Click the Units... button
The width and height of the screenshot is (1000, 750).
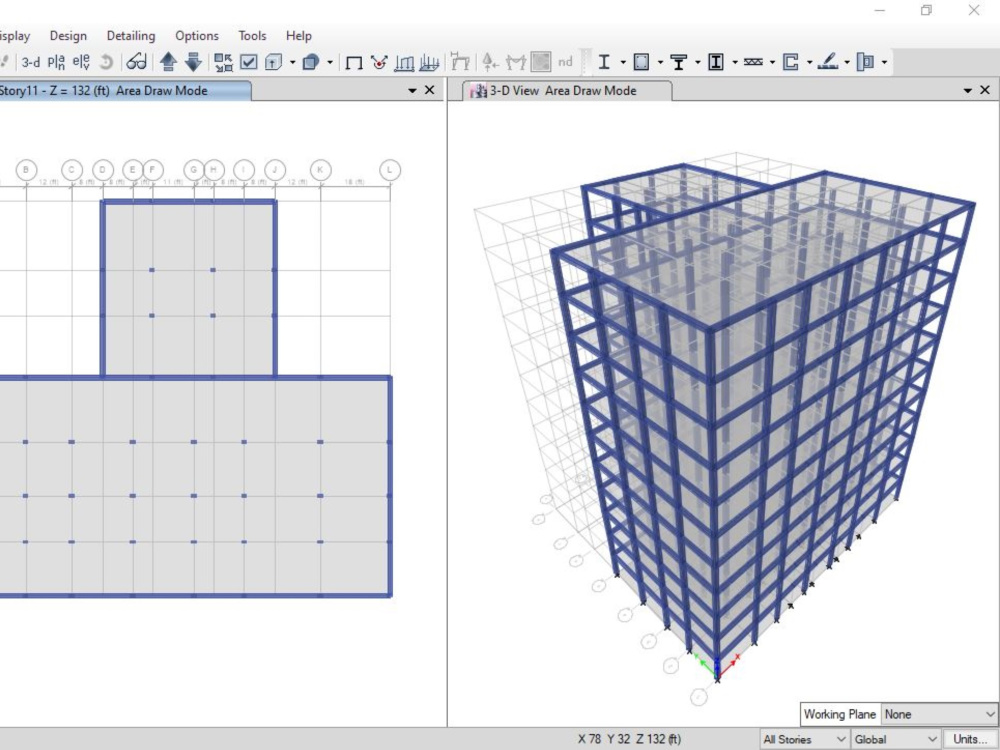(x=971, y=739)
